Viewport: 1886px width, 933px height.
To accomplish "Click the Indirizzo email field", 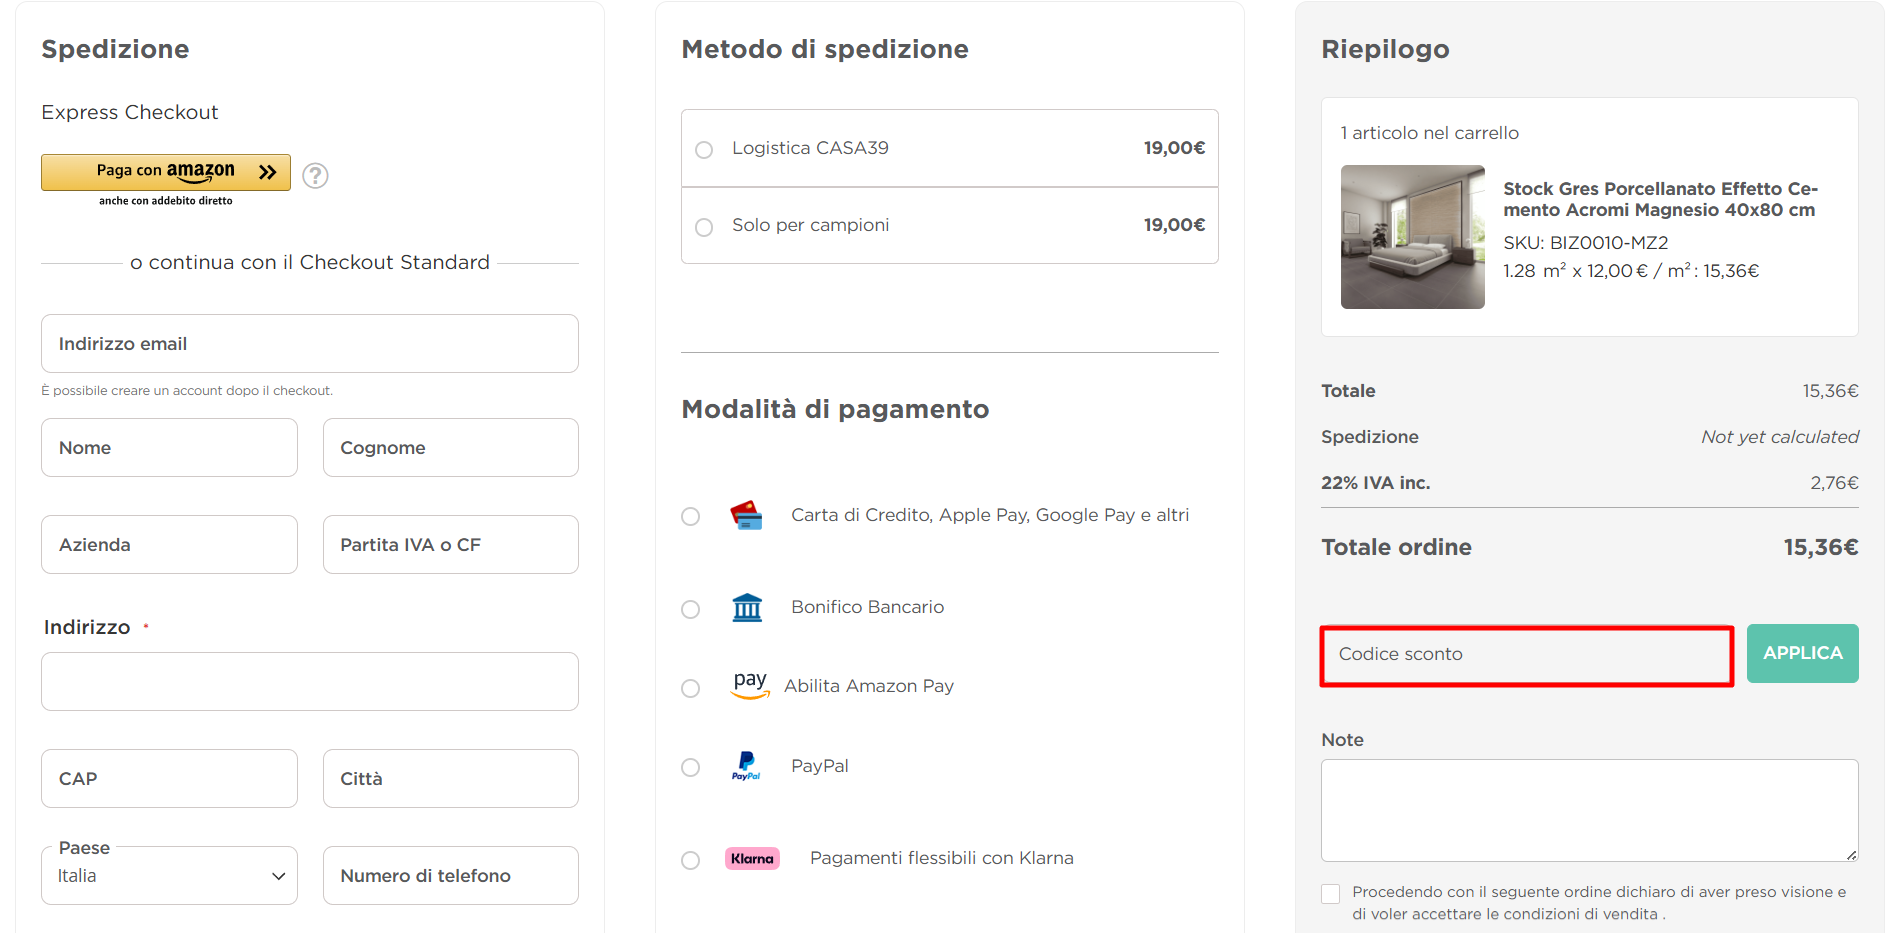I will (310, 344).
